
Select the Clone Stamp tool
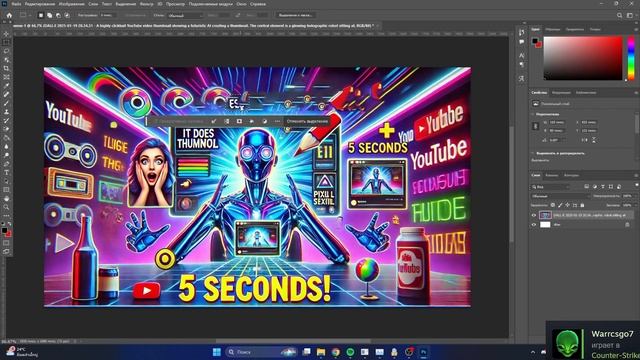click(x=6, y=111)
